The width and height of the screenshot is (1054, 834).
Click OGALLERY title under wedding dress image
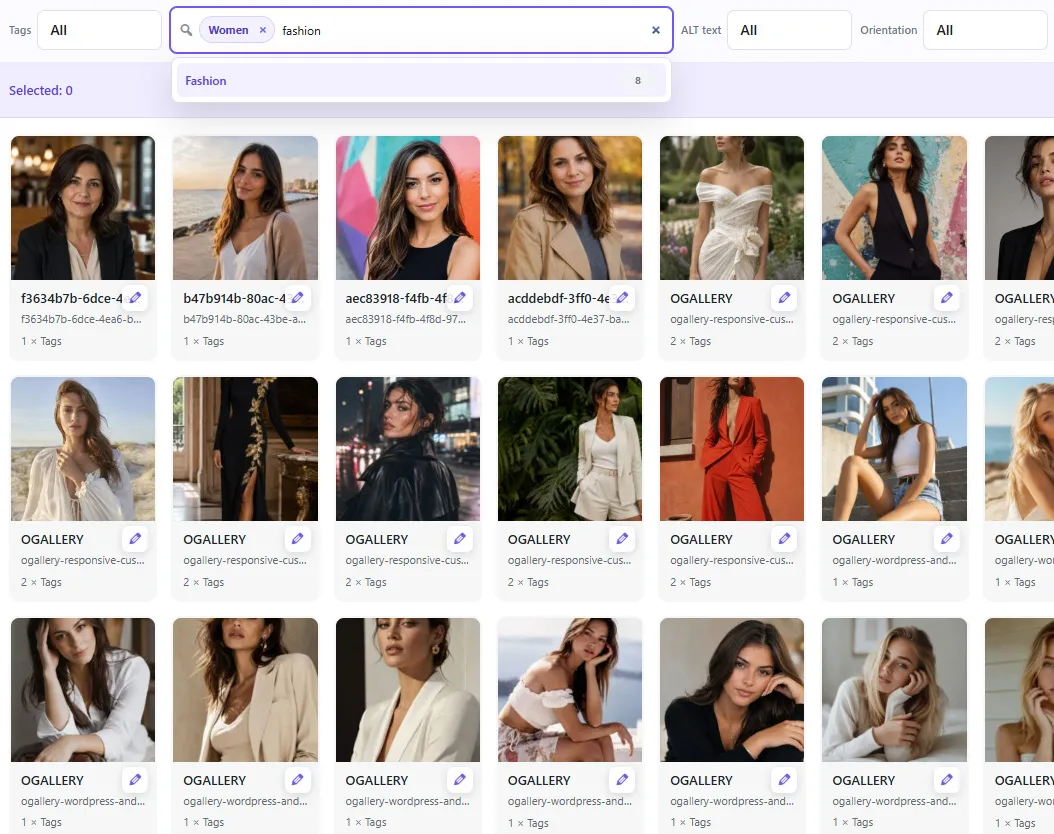(701, 298)
